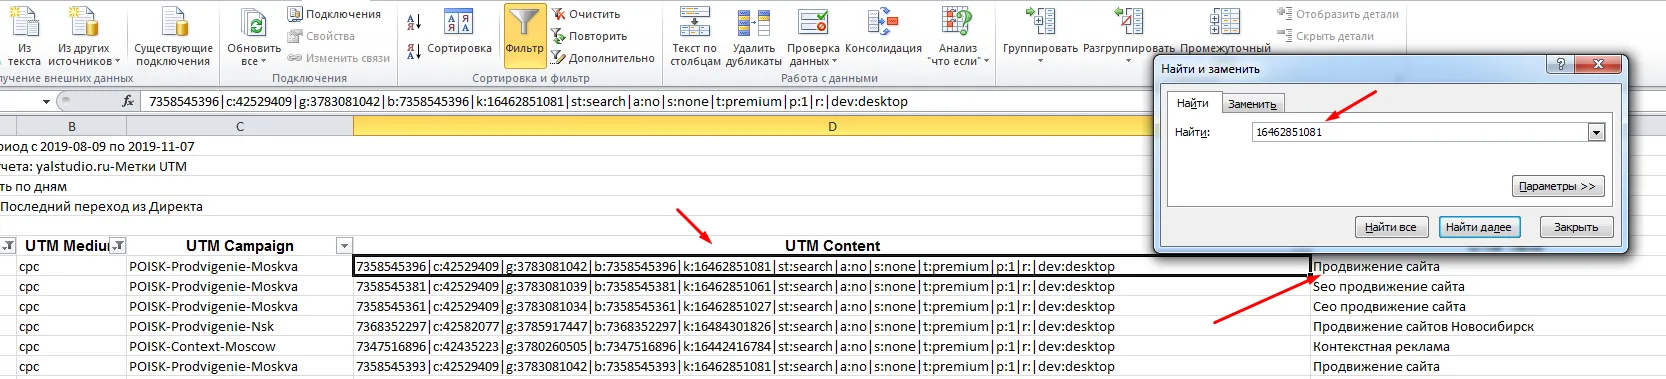1666x379 pixels.
Task: Select the 'UTM Content' header cell
Action: (x=832, y=246)
